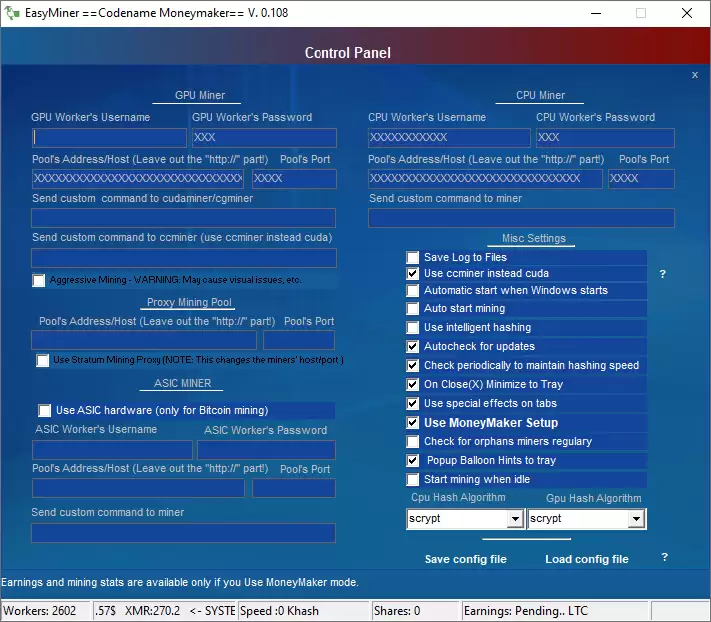Click the Proxy Mining Pool port field
711x622 pixels.
coord(298,341)
